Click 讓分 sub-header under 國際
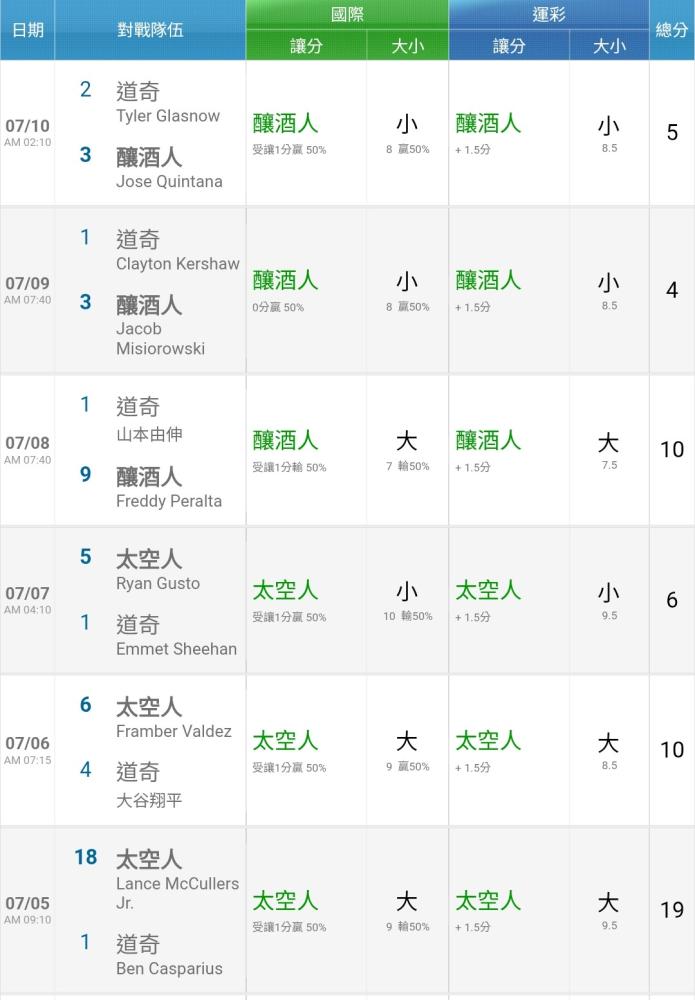The image size is (695, 1000). click(306, 46)
